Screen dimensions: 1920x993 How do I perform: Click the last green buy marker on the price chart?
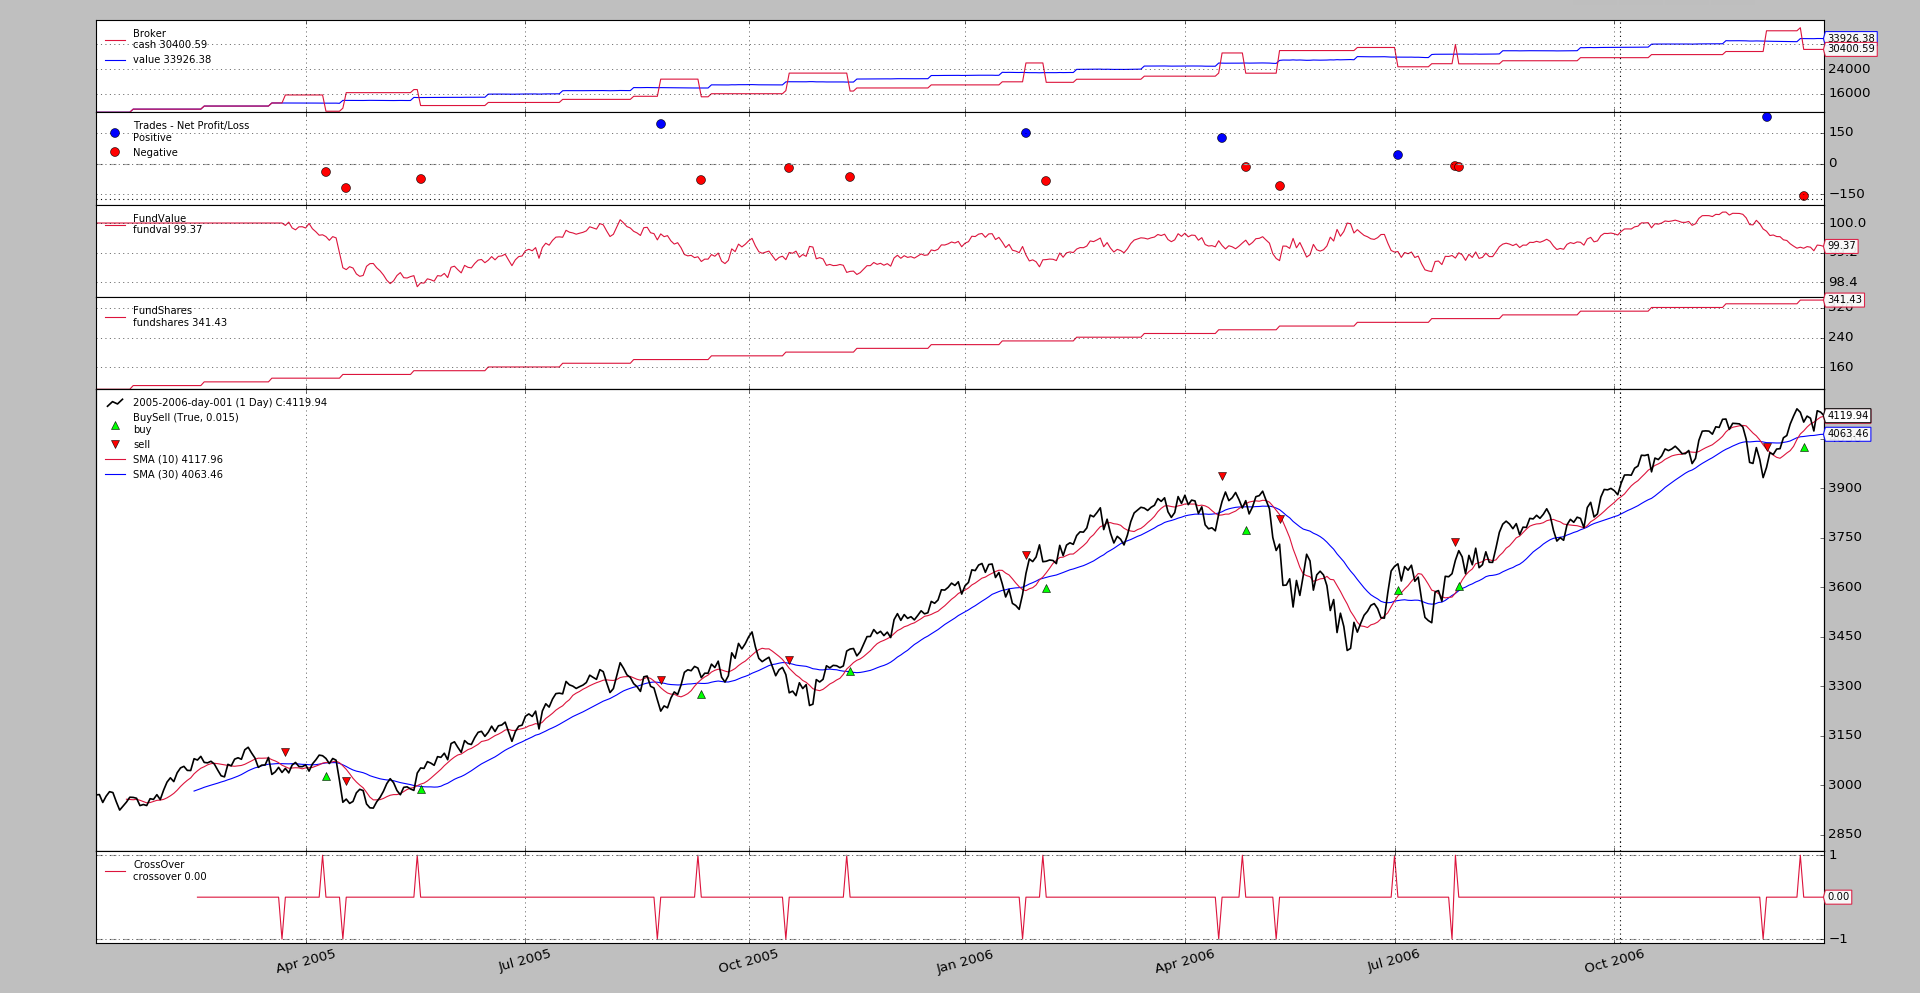pyautogui.click(x=1804, y=448)
